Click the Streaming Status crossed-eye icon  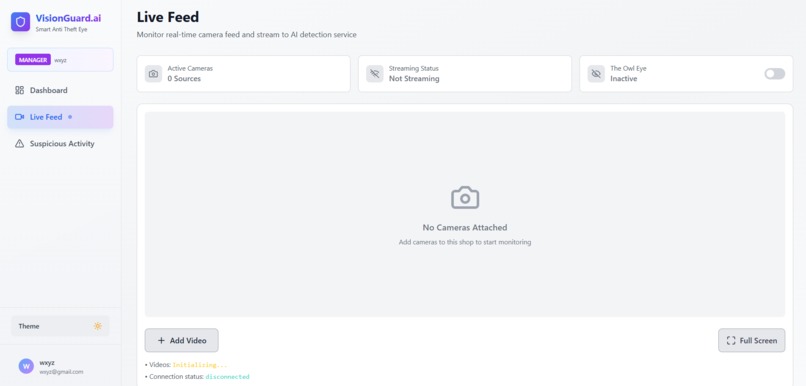[x=375, y=74]
